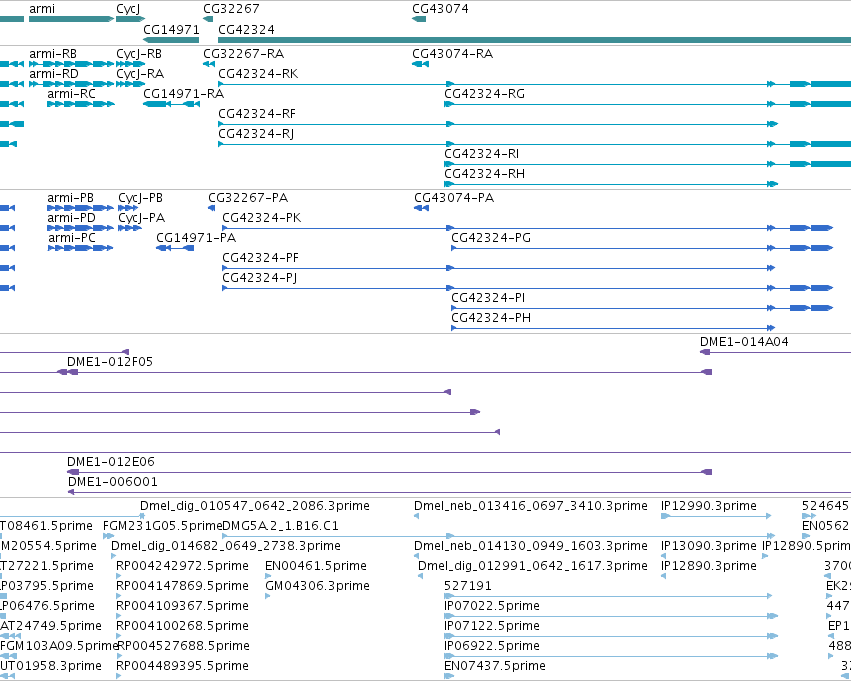851x681 pixels.
Task: Select the CycJ gene label
Action: point(128,9)
